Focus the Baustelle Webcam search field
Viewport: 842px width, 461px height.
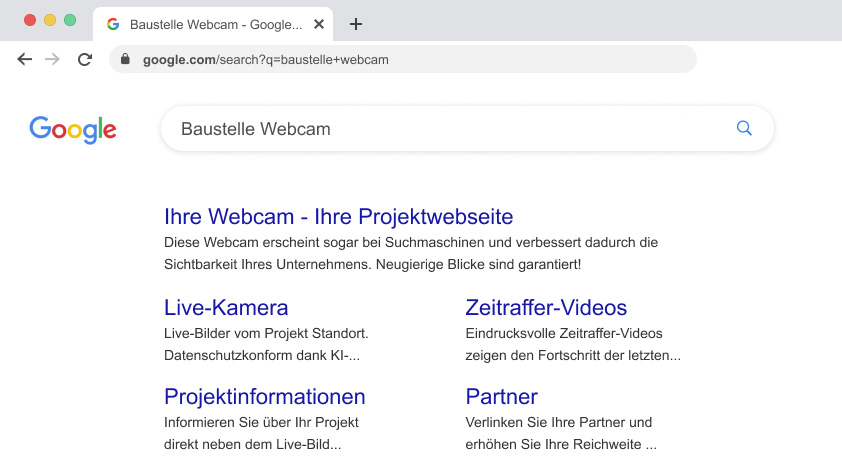tap(467, 129)
